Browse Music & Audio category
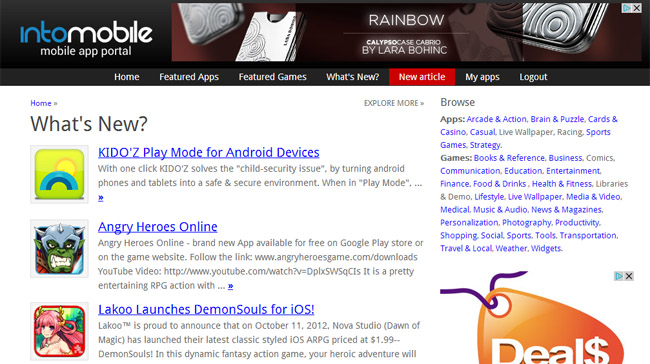The image size is (650, 364). click(x=500, y=209)
